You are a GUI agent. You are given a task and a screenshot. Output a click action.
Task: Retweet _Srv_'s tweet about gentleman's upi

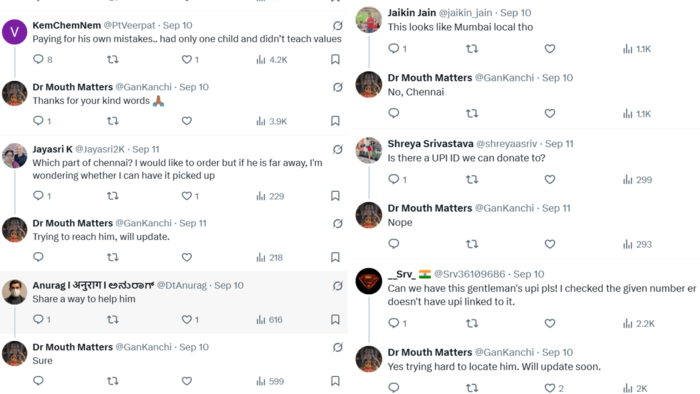pyautogui.click(x=472, y=323)
